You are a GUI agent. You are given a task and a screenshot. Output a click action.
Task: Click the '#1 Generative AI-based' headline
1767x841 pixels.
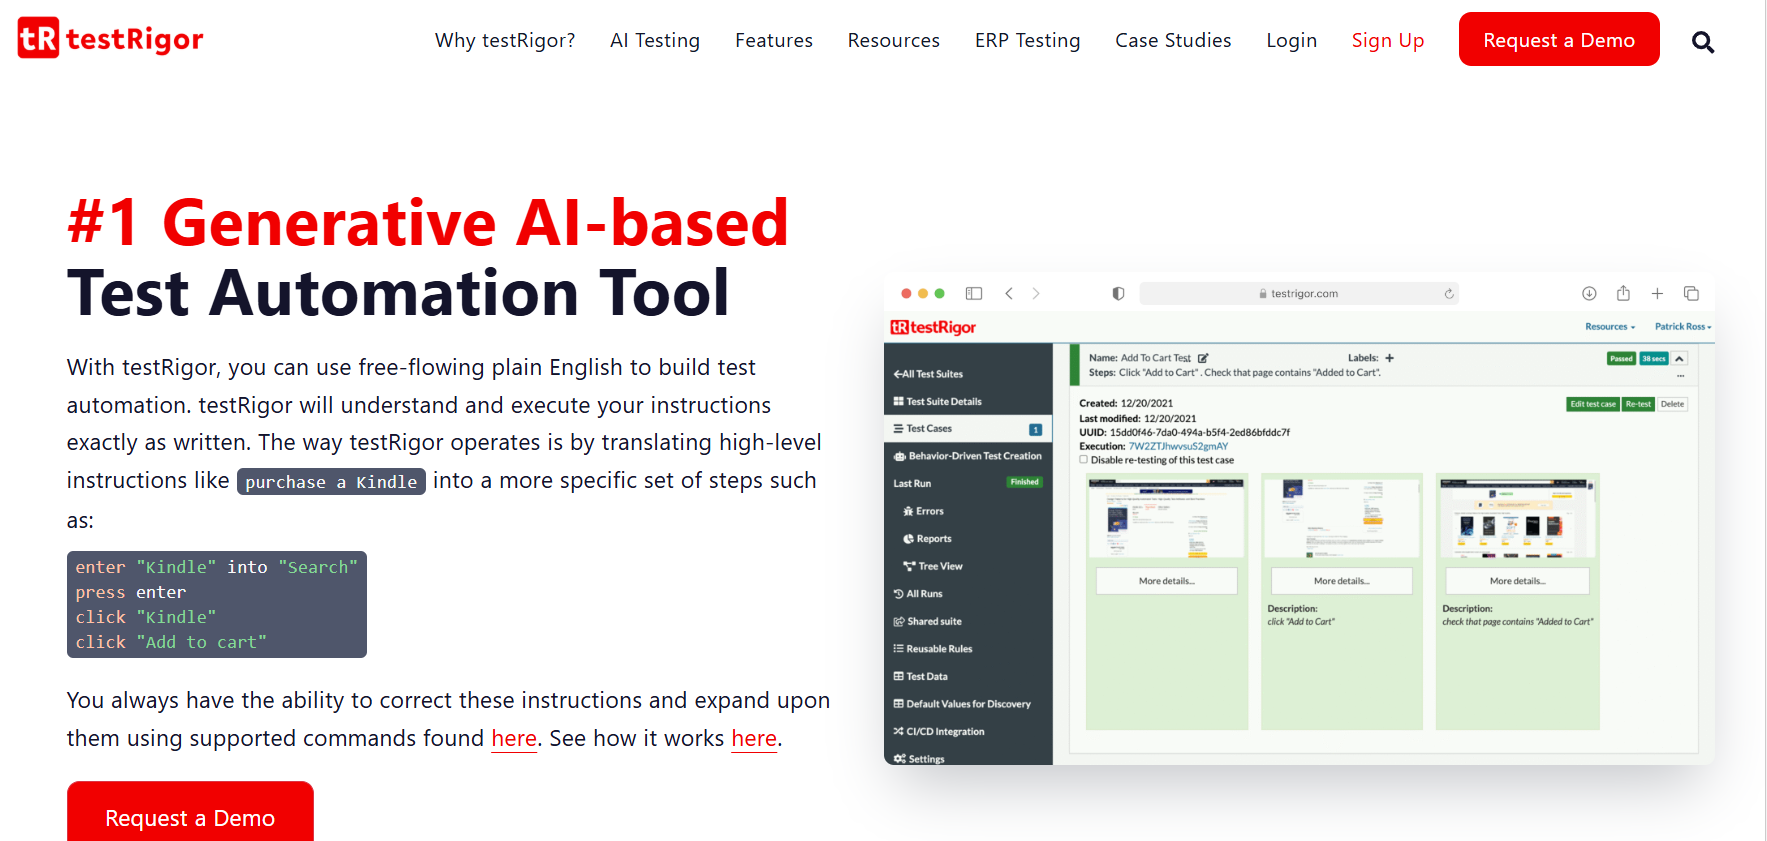[x=428, y=222]
